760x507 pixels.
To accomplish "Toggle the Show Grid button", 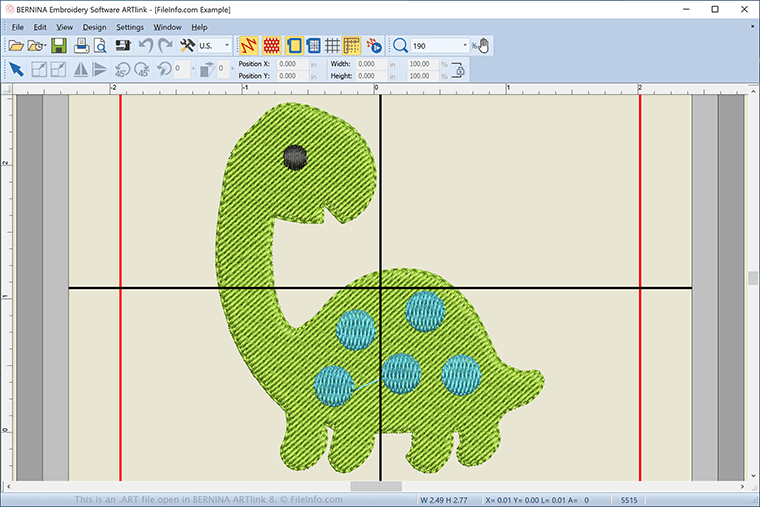I will pyautogui.click(x=332, y=45).
